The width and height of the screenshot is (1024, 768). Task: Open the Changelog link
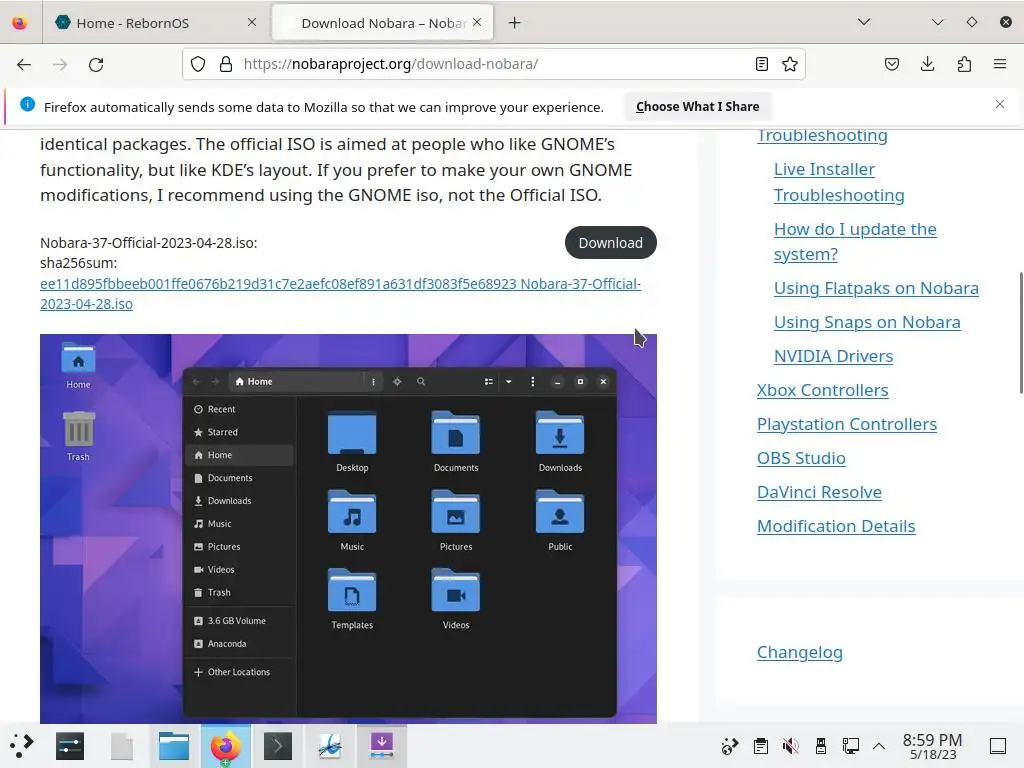[x=799, y=652]
